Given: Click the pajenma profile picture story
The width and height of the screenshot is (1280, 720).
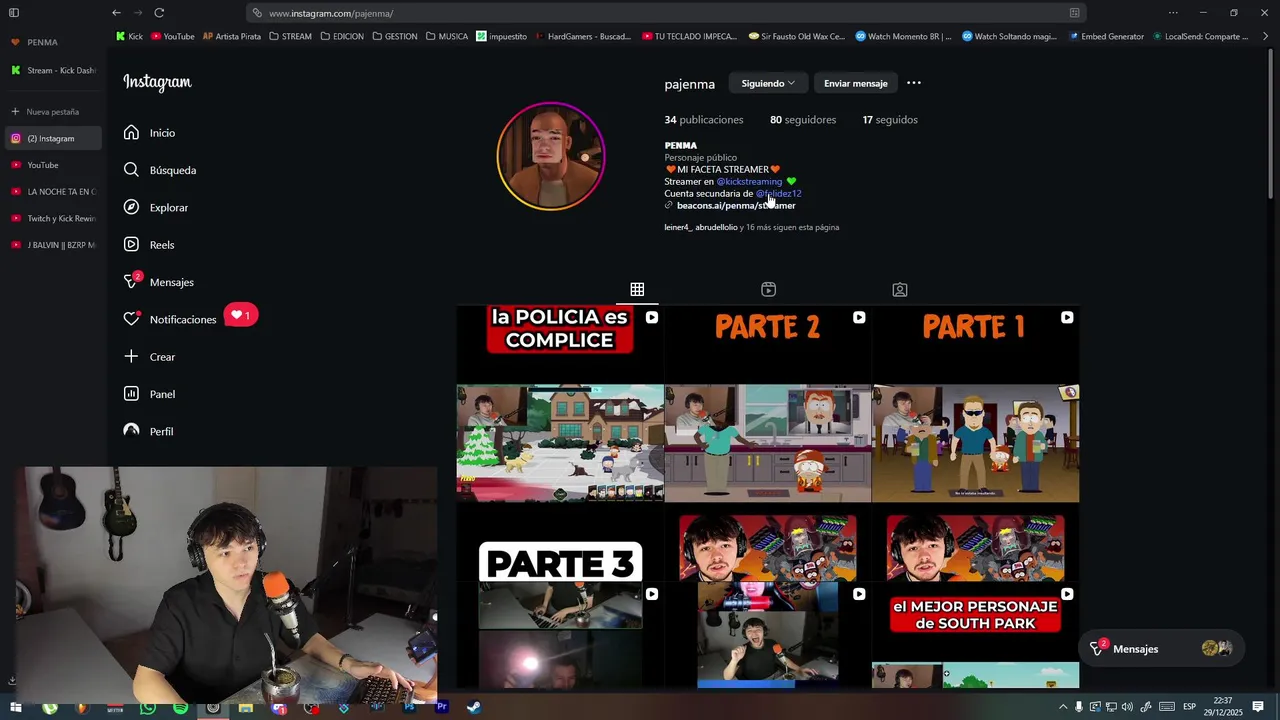Looking at the screenshot, I should [x=551, y=156].
